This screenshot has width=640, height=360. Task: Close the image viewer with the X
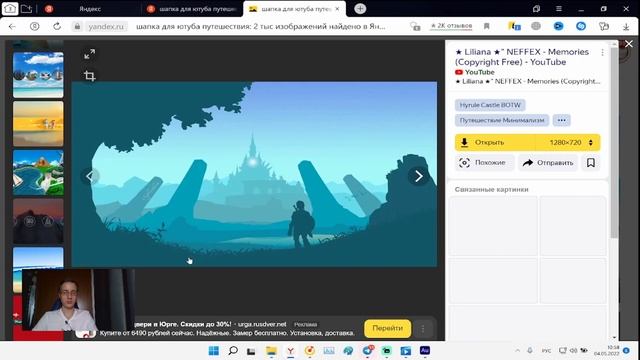pyautogui.click(x=629, y=44)
